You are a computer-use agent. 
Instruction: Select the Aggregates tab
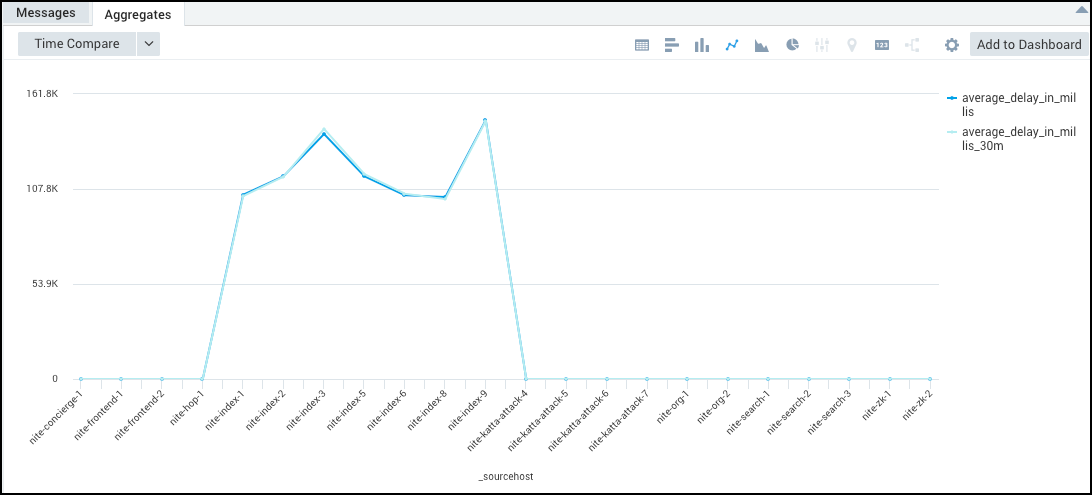pos(138,15)
